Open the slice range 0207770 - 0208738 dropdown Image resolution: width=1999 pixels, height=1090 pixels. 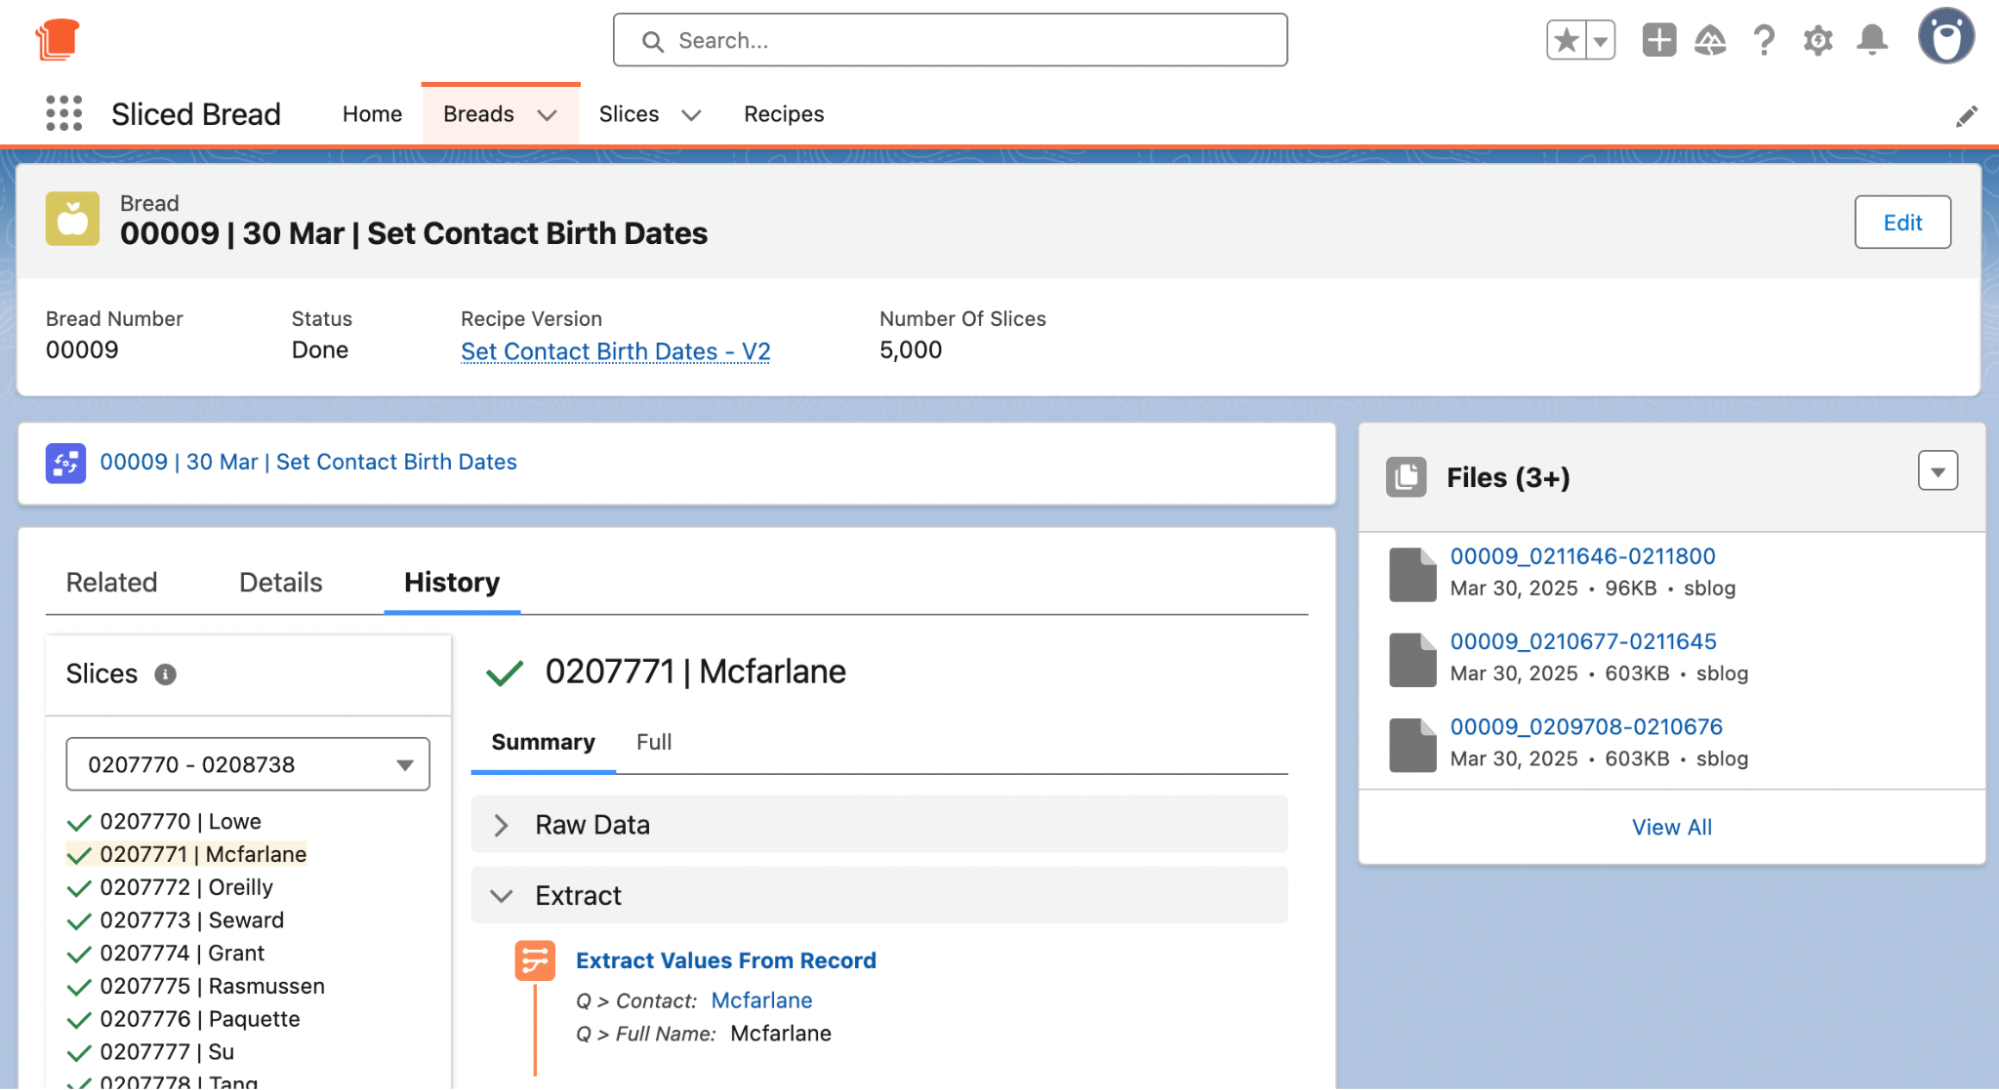coord(248,765)
